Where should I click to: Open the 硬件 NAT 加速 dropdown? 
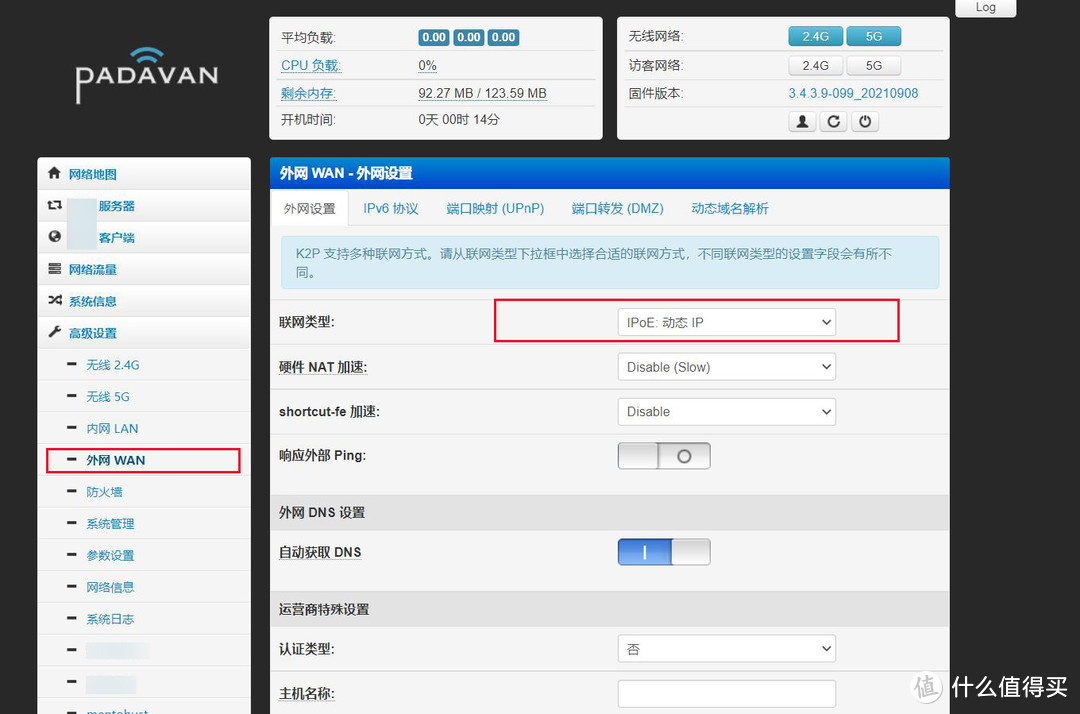pyautogui.click(x=727, y=367)
